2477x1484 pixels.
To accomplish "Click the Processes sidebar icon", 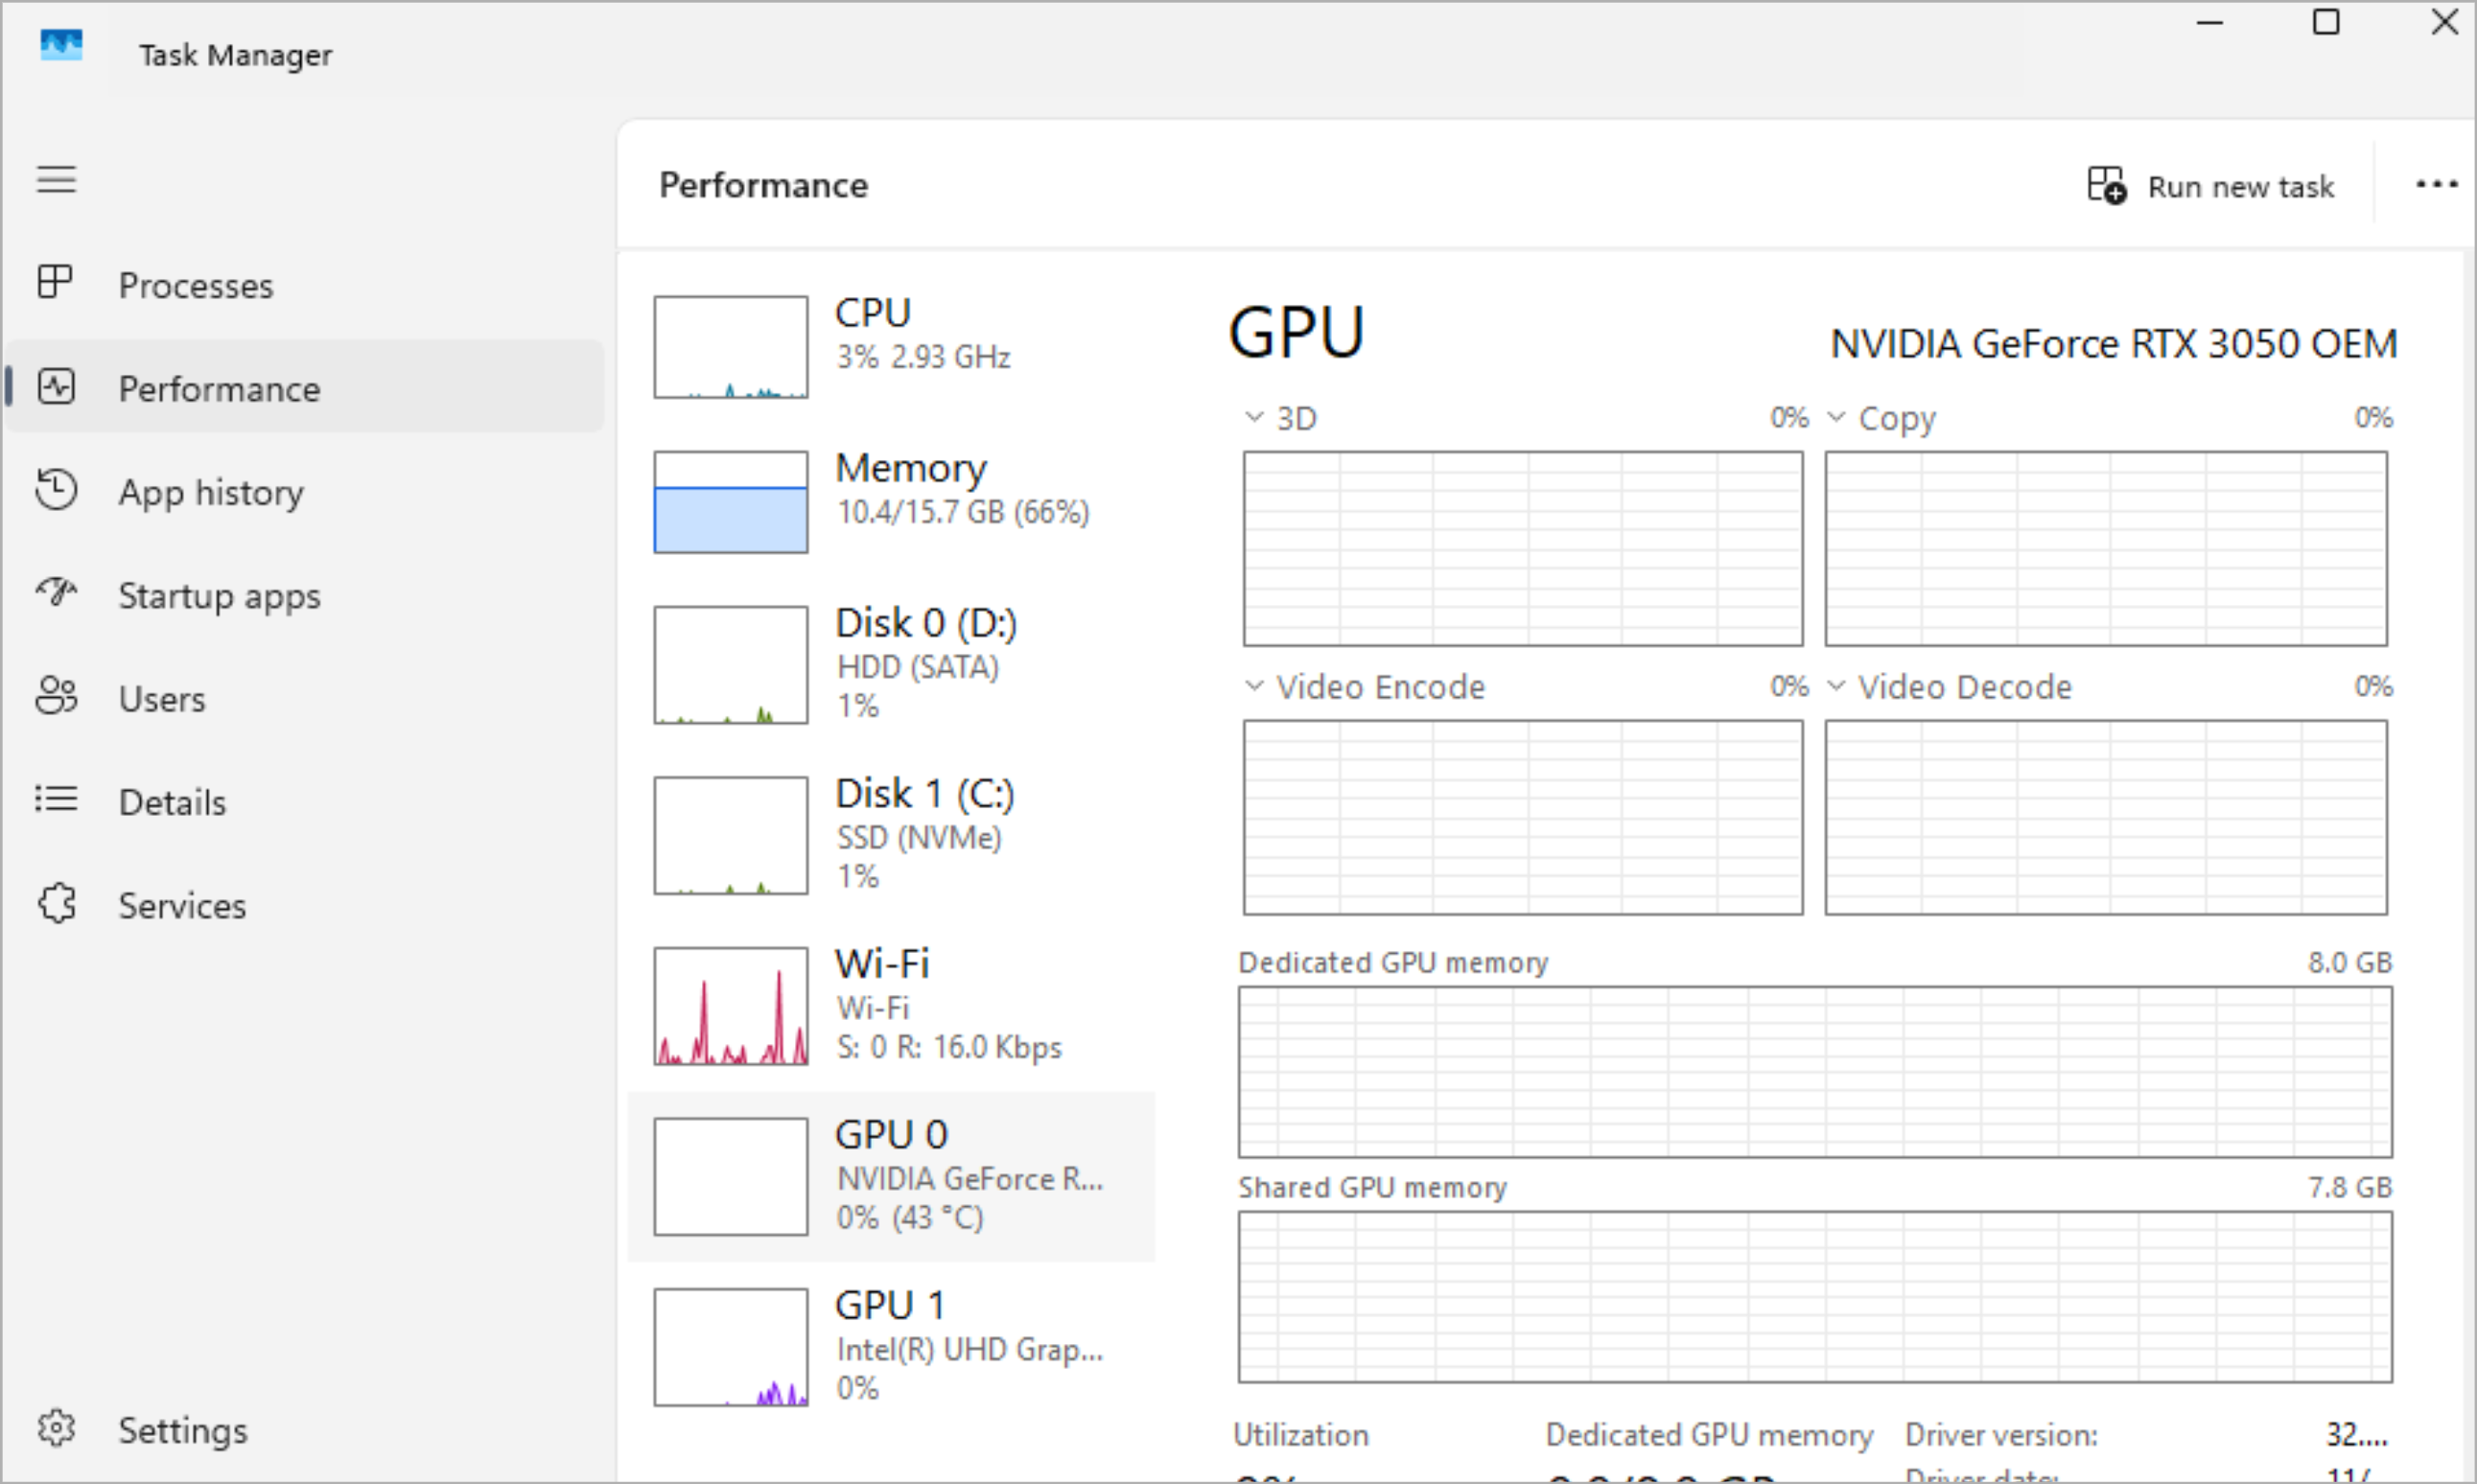I will [x=55, y=282].
